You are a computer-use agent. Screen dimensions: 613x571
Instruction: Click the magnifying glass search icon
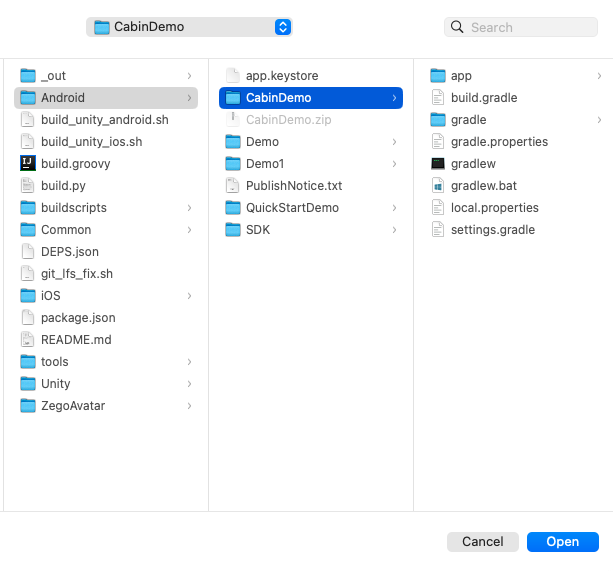click(458, 27)
